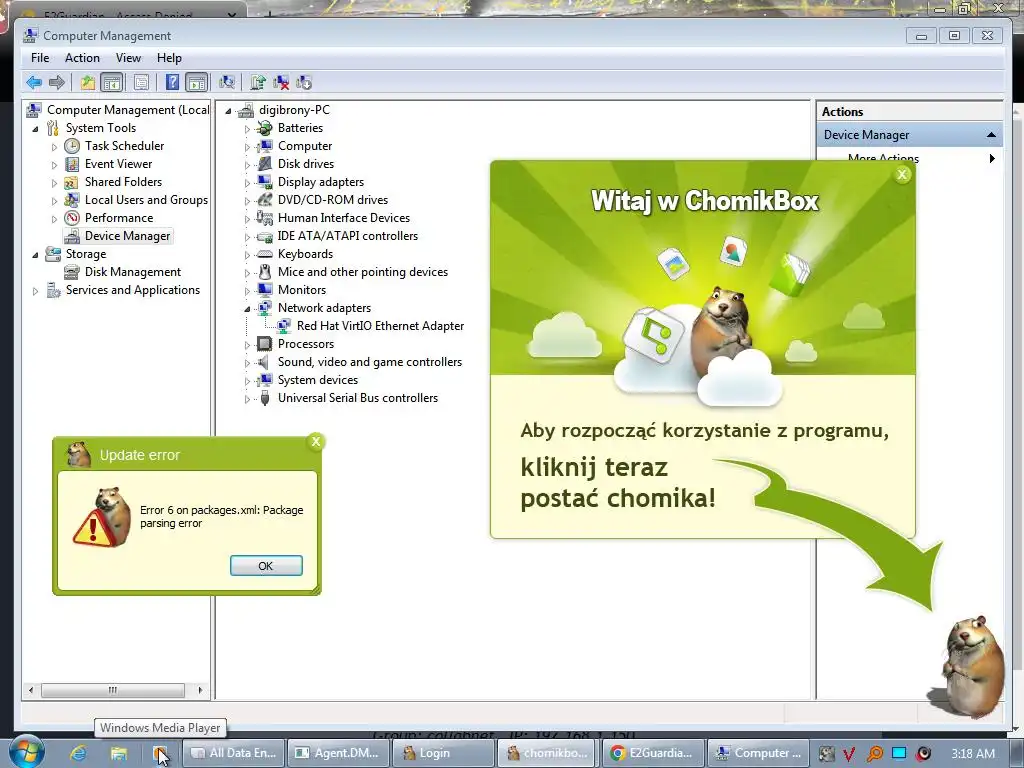Select Shared Folders in the console tree
1024x768 pixels.
tap(123, 182)
